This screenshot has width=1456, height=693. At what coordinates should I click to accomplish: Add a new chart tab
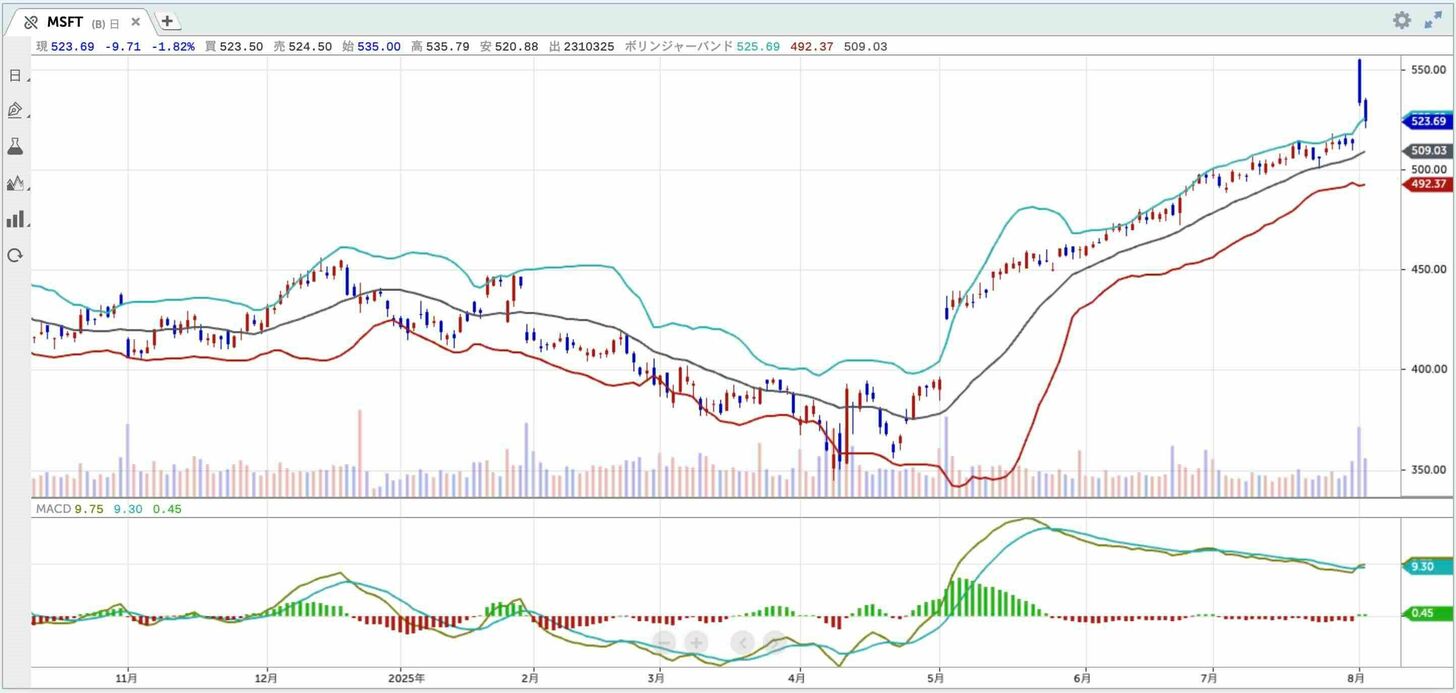click(x=167, y=21)
